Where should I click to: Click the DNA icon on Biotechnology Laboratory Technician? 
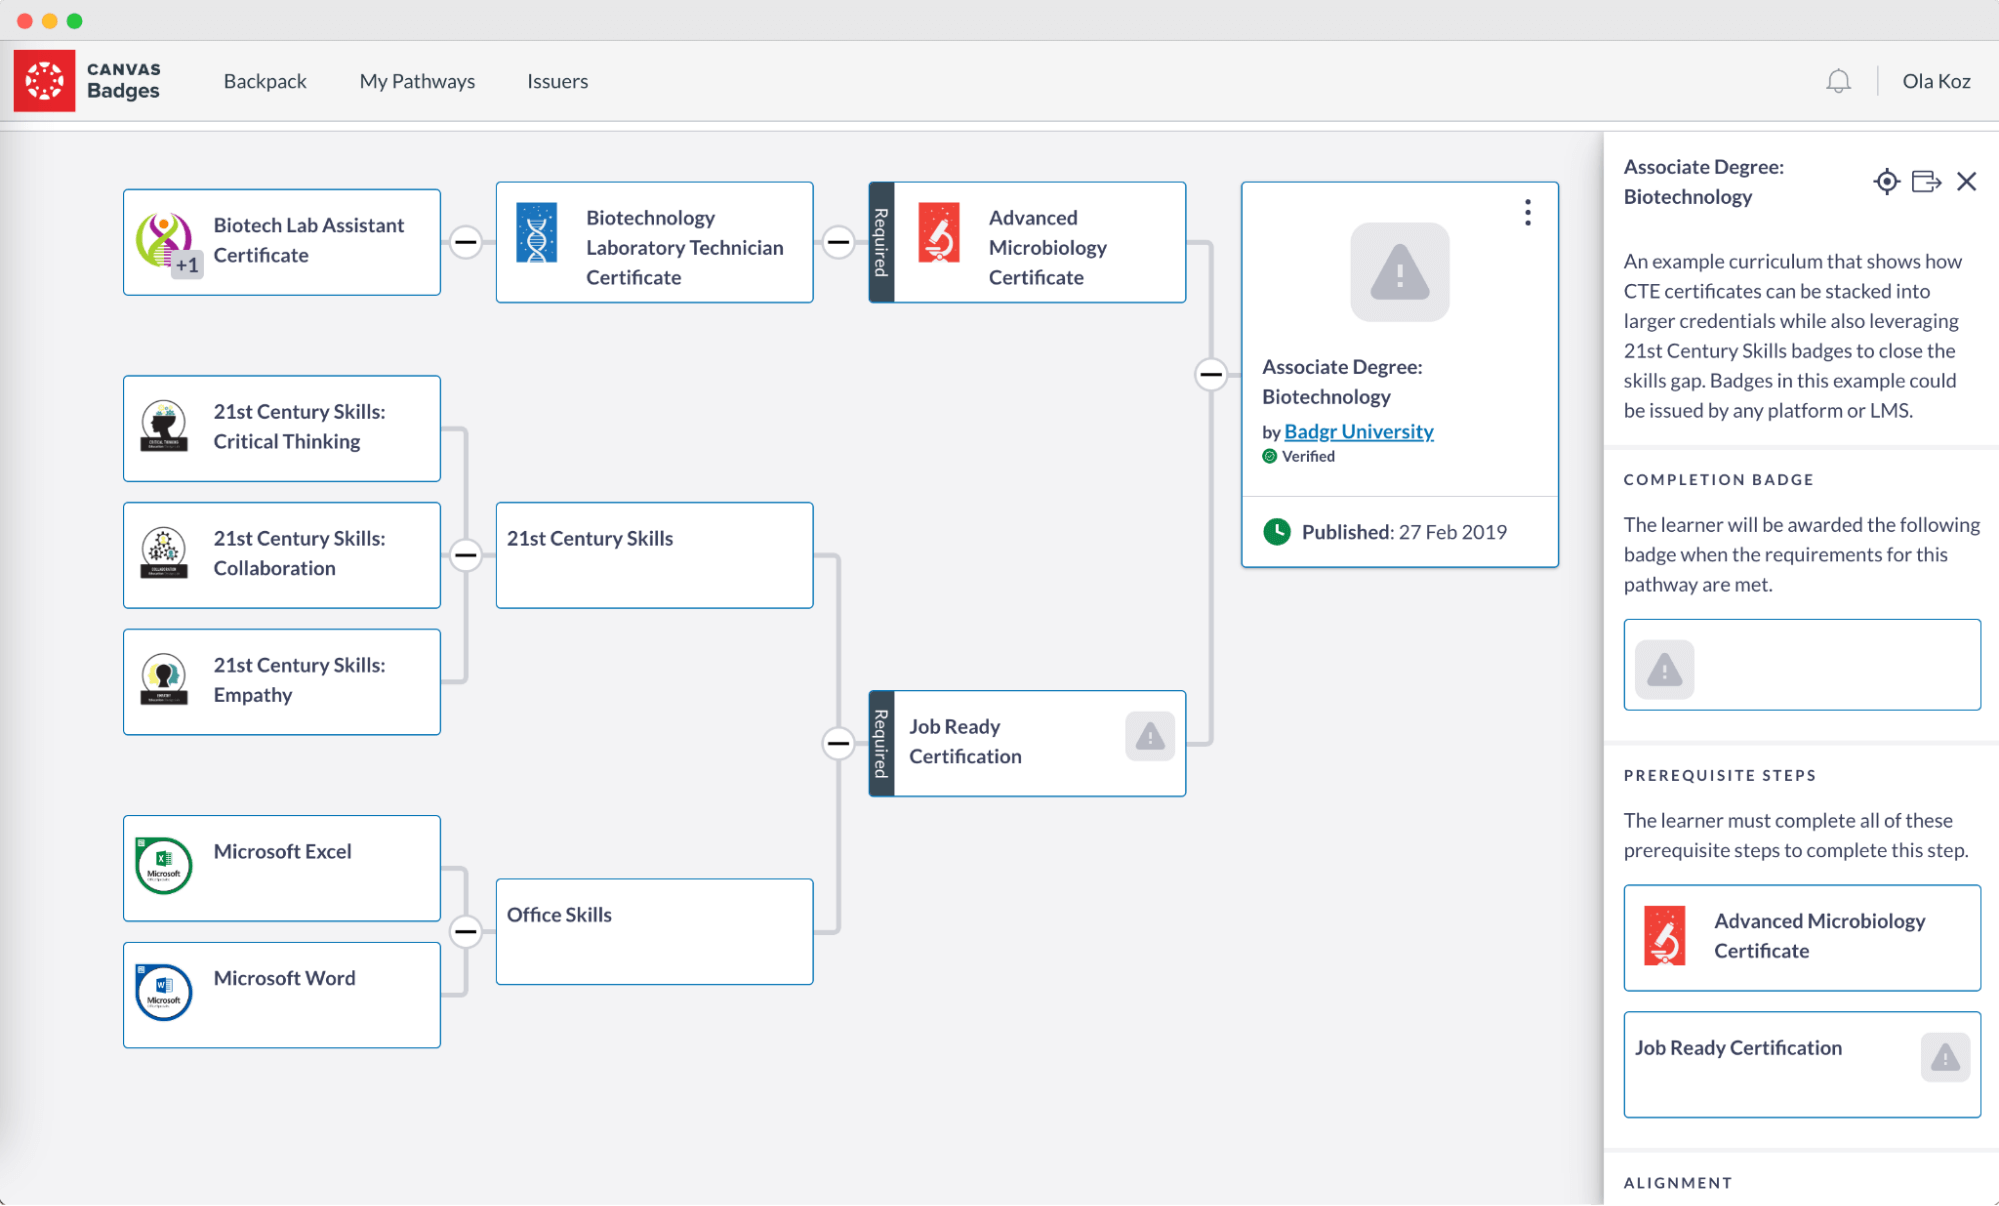click(x=537, y=233)
